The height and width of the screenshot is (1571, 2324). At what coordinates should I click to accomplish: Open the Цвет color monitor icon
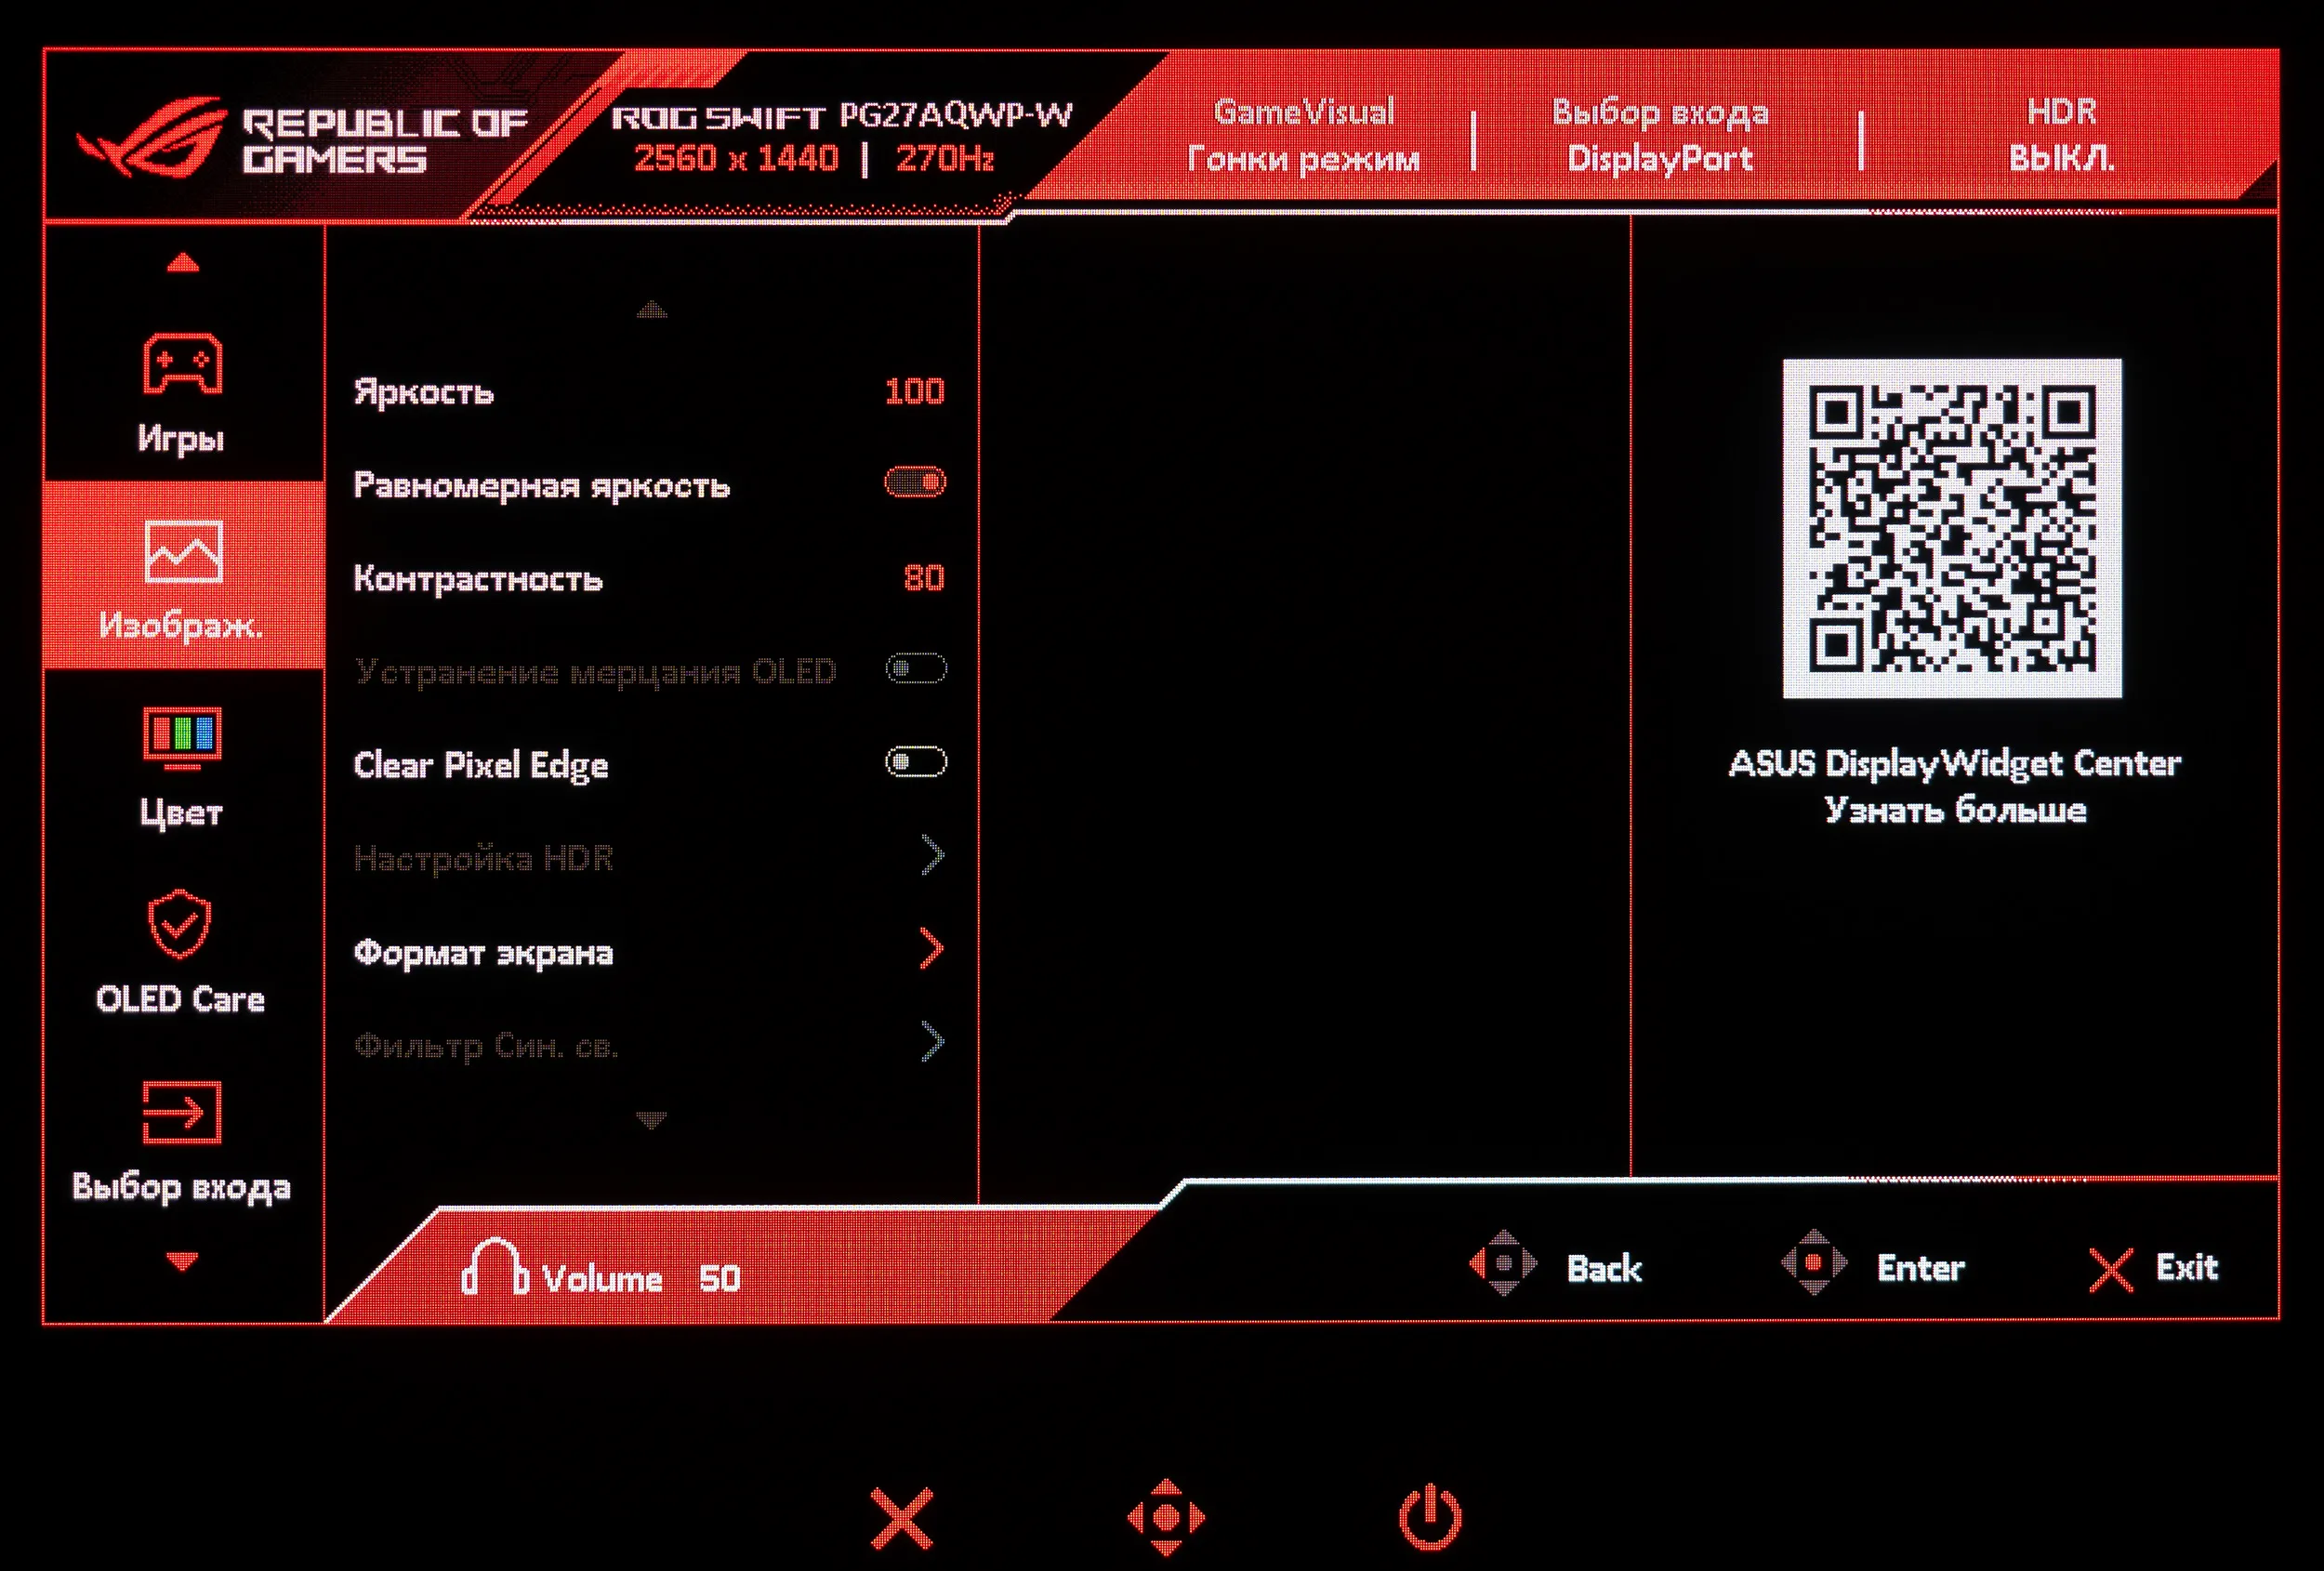click(x=182, y=737)
